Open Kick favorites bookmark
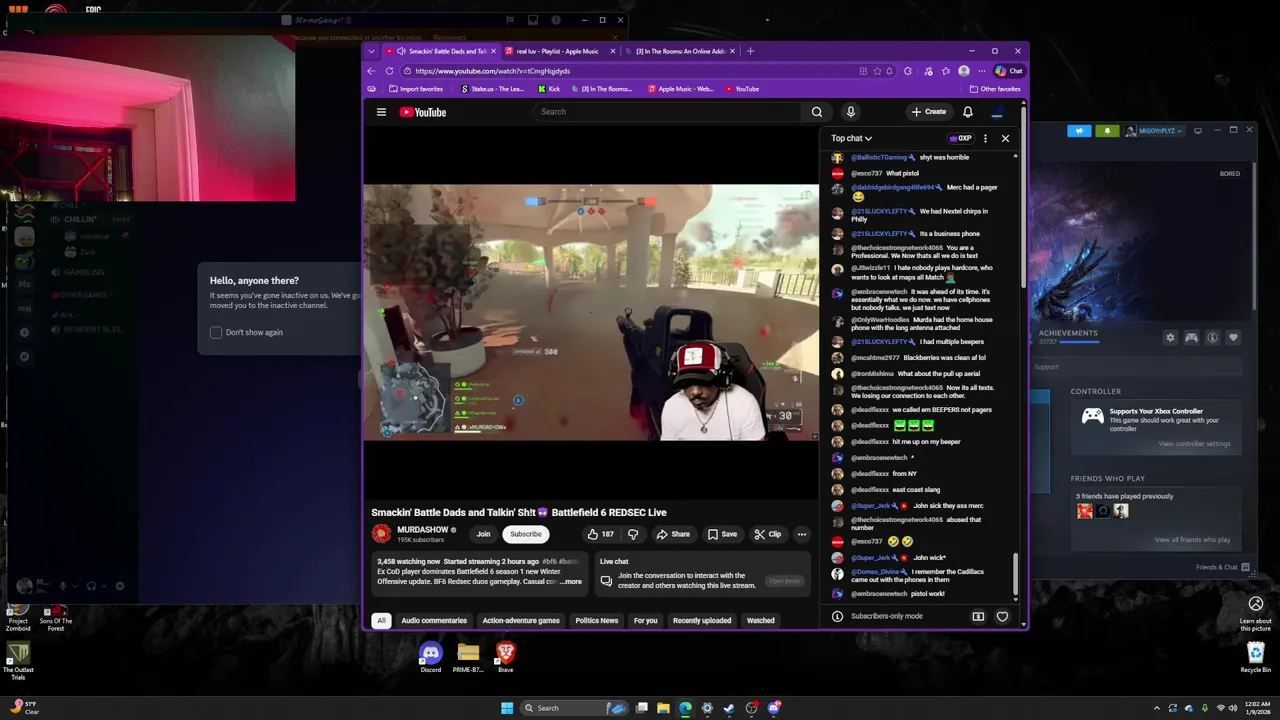Screen dimensions: 1280x720 coord(549,89)
